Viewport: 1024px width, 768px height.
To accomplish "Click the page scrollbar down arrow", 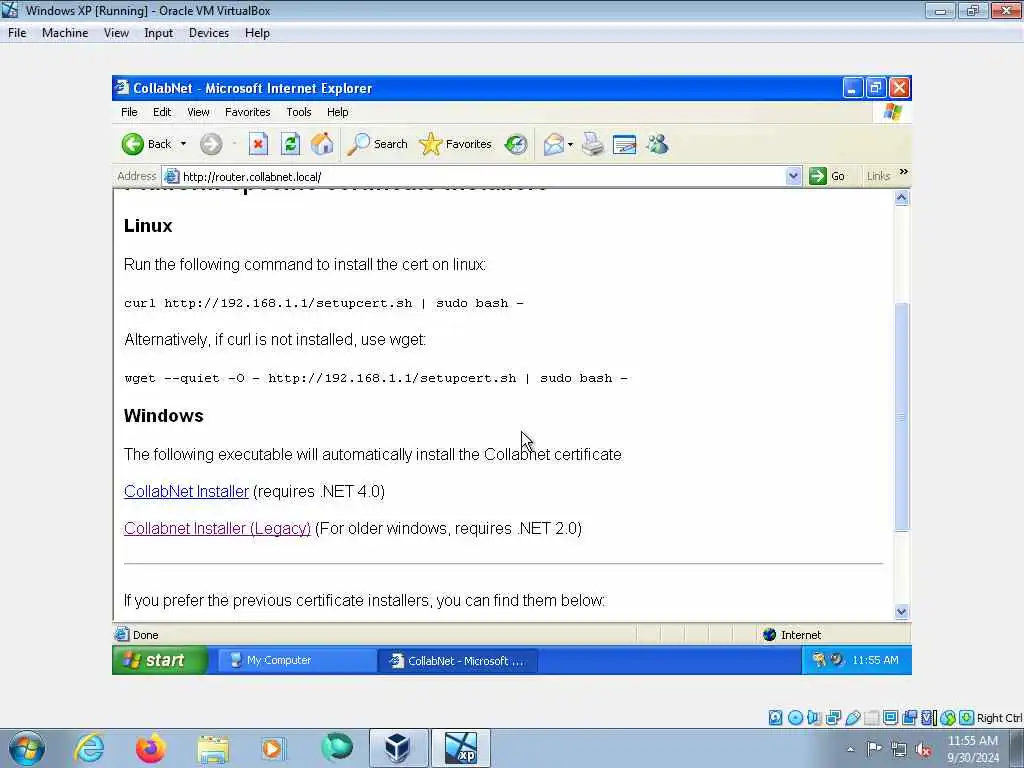I will (x=902, y=612).
